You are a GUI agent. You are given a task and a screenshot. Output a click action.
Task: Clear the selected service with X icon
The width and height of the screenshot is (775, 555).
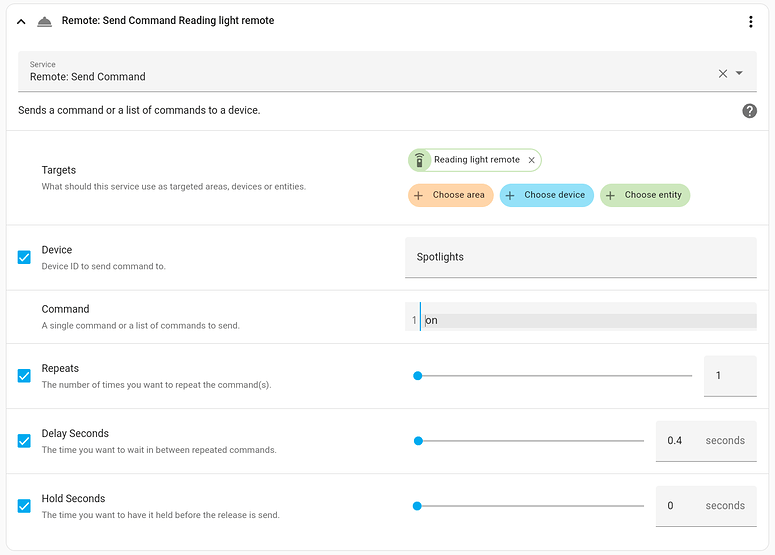click(723, 73)
